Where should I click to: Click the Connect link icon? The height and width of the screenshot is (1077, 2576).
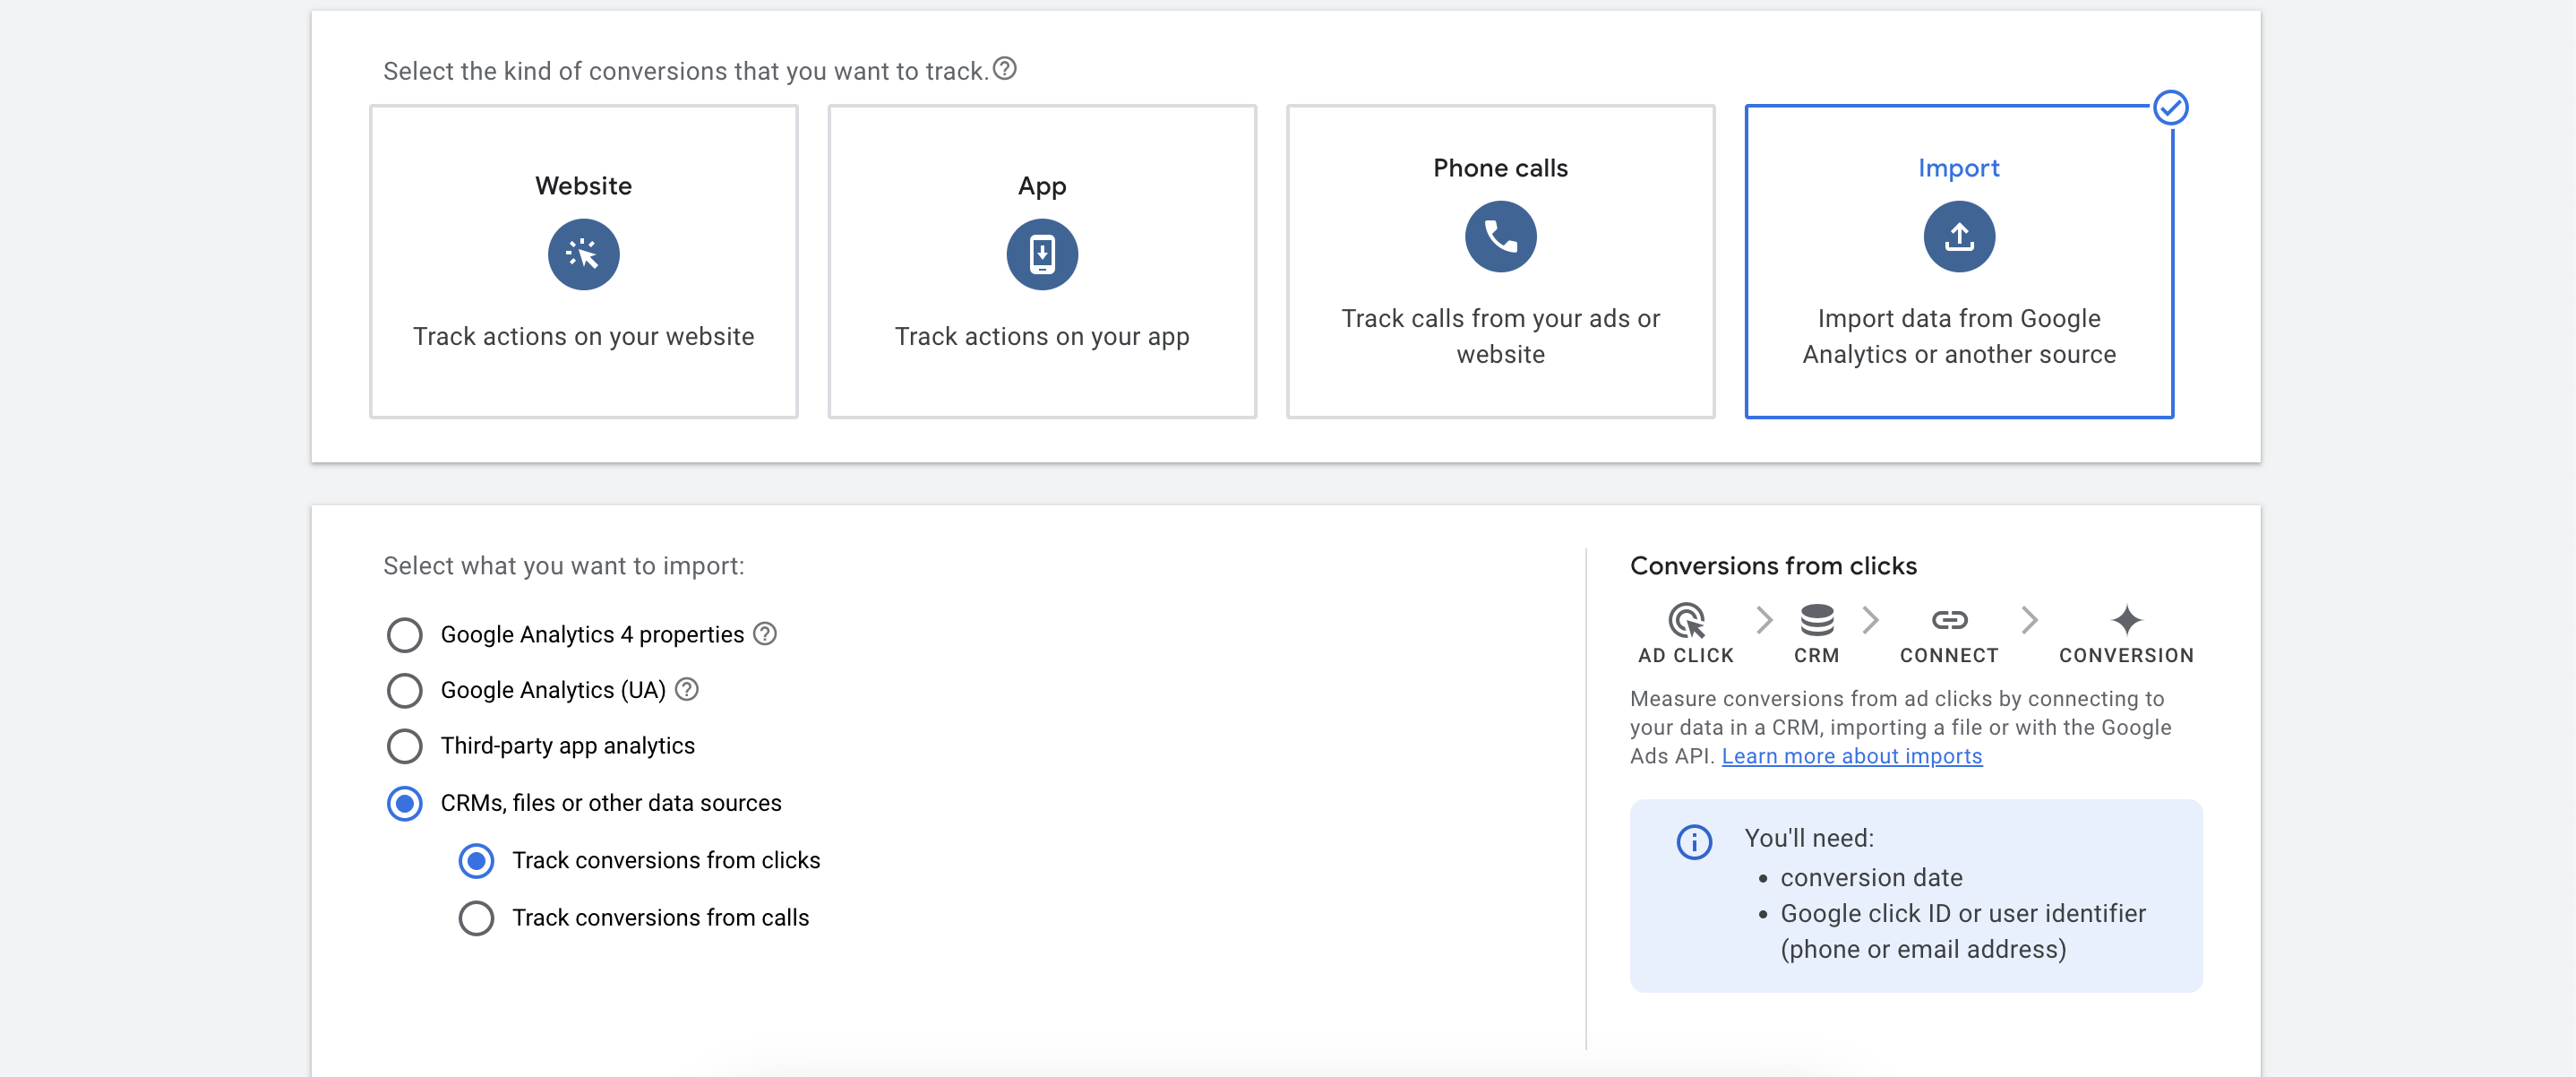[1948, 620]
